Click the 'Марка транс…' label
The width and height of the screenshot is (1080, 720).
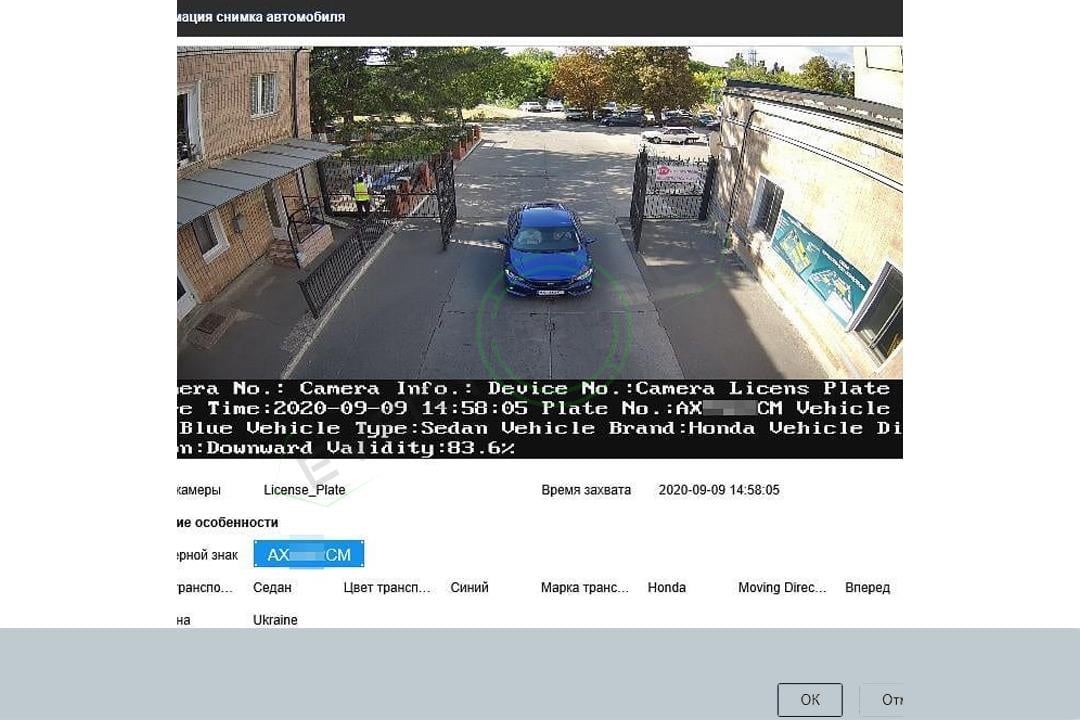point(585,588)
